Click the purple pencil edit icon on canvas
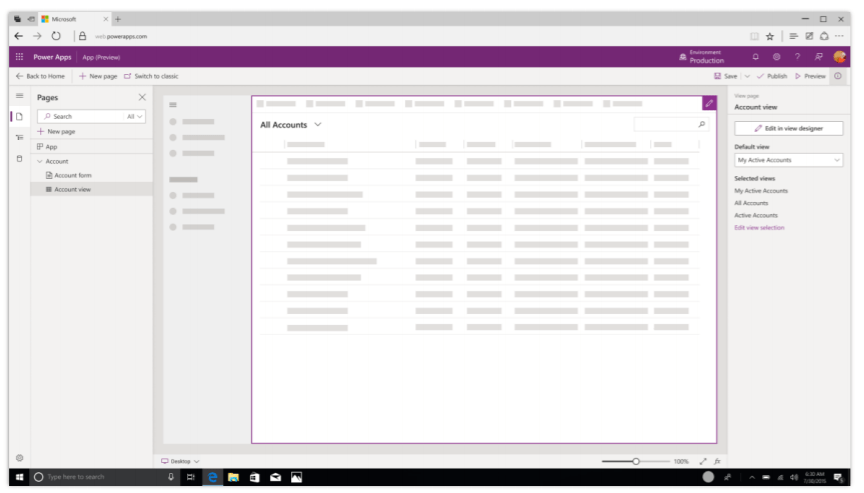The image size is (864, 493). click(709, 103)
